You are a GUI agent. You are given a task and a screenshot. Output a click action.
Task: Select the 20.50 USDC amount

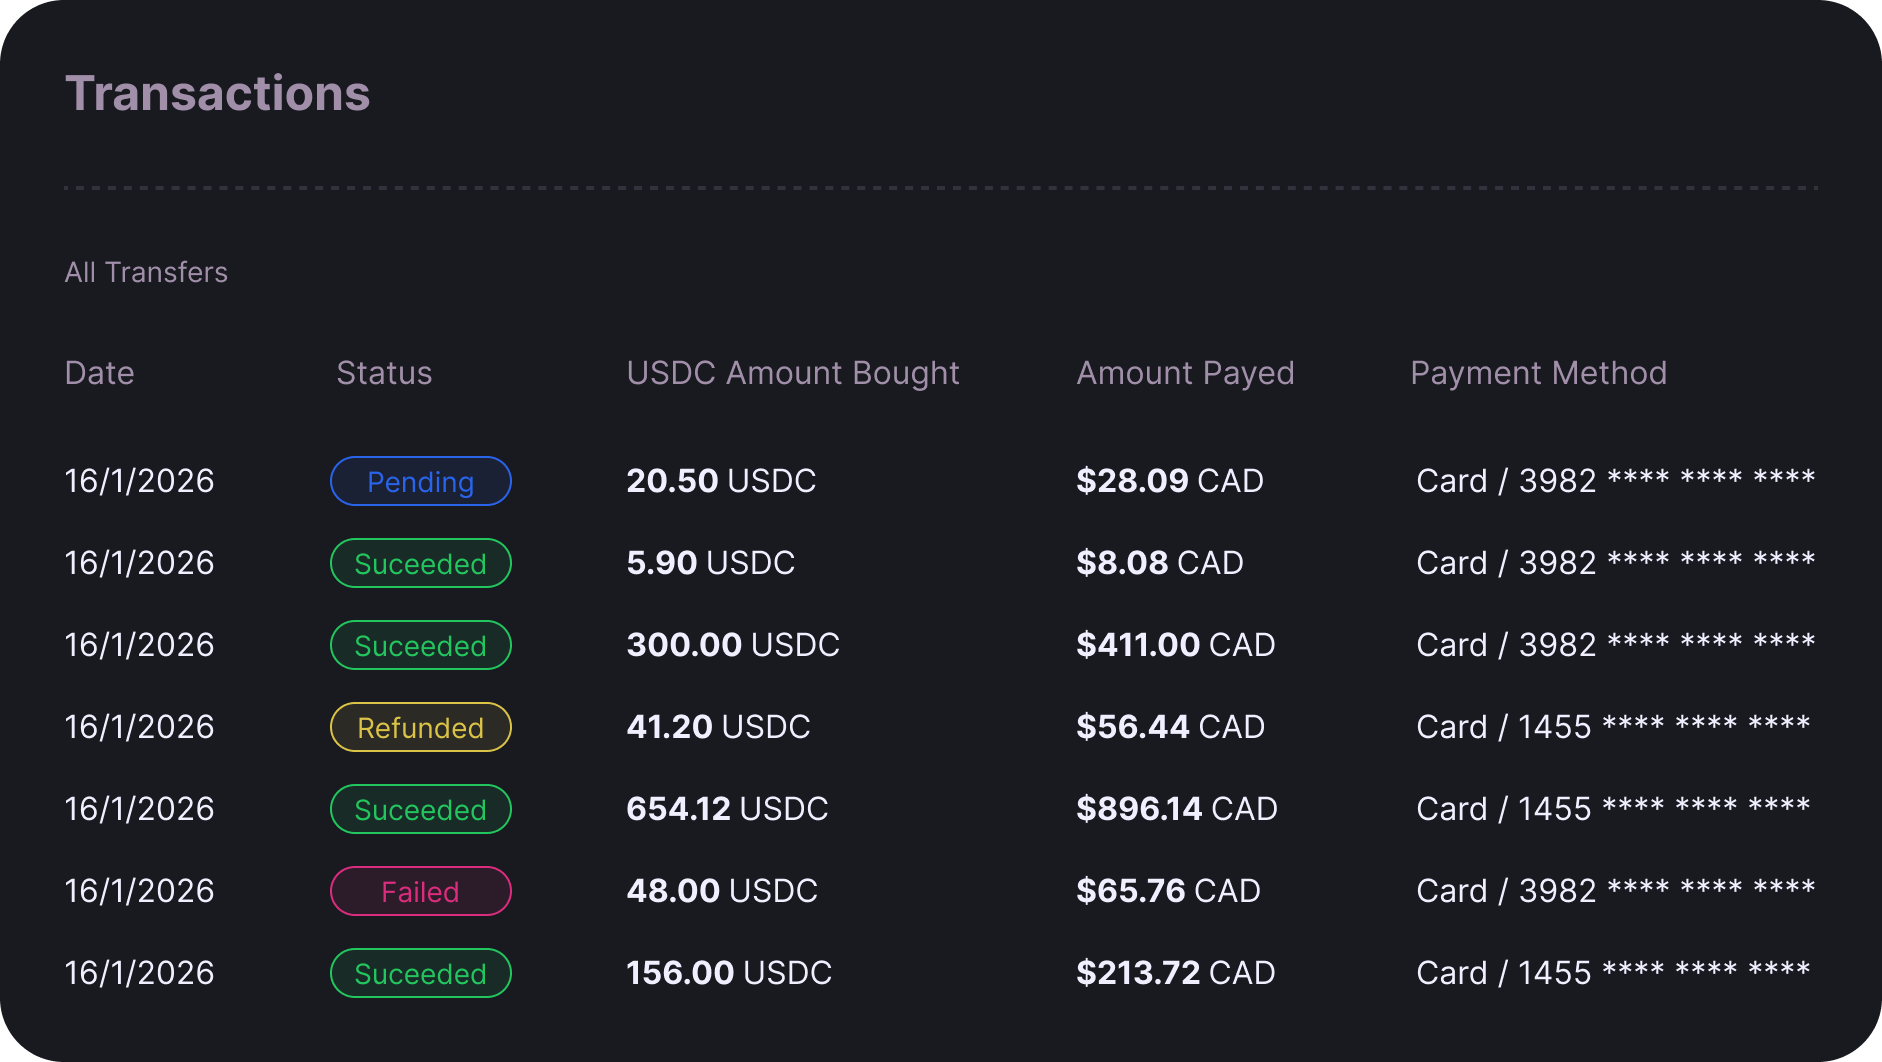tap(721, 481)
